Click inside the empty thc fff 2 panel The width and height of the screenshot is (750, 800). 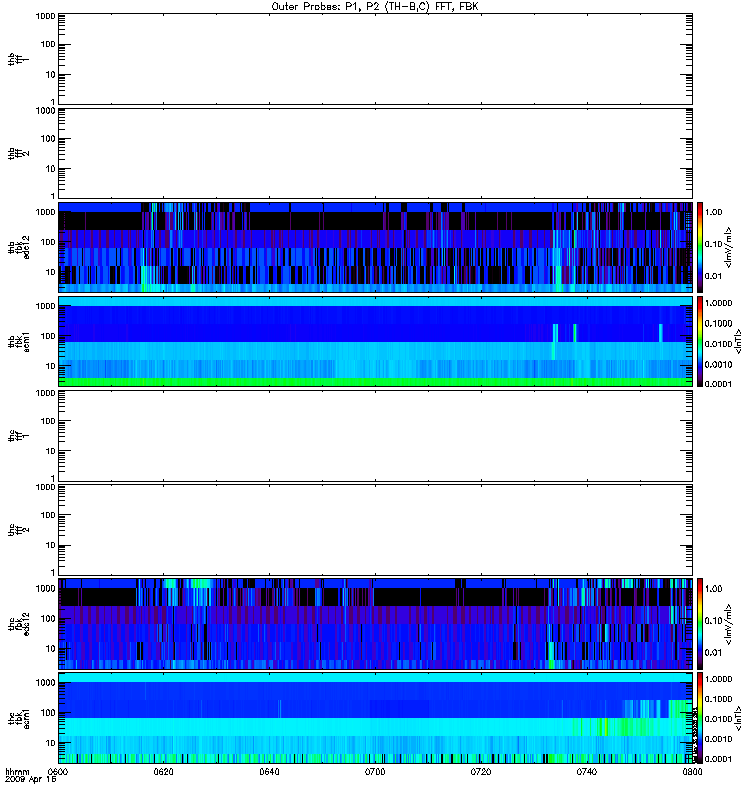[375, 530]
